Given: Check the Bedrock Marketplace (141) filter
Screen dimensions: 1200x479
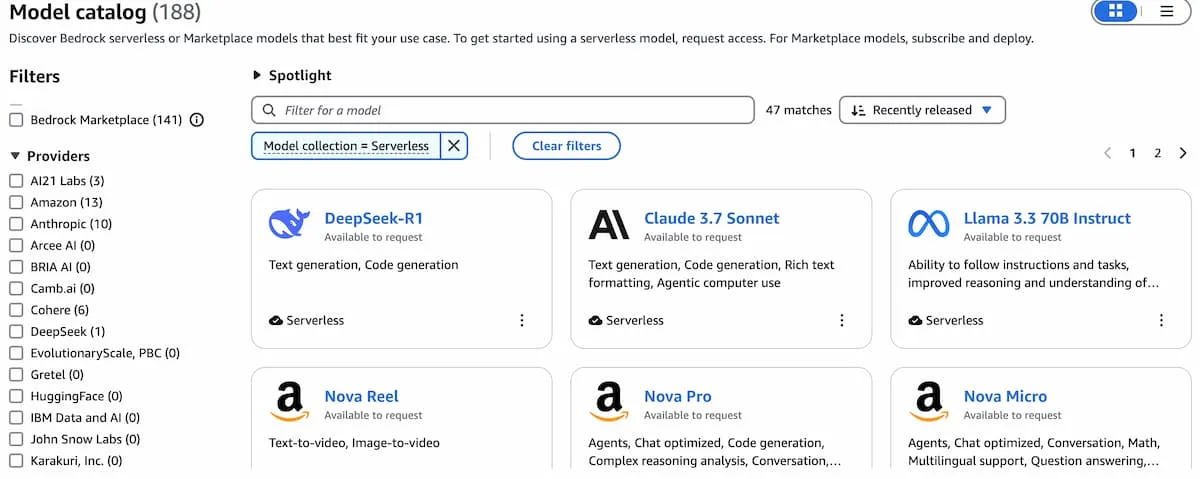Looking at the screenshot, I should [x=16, y=120].
